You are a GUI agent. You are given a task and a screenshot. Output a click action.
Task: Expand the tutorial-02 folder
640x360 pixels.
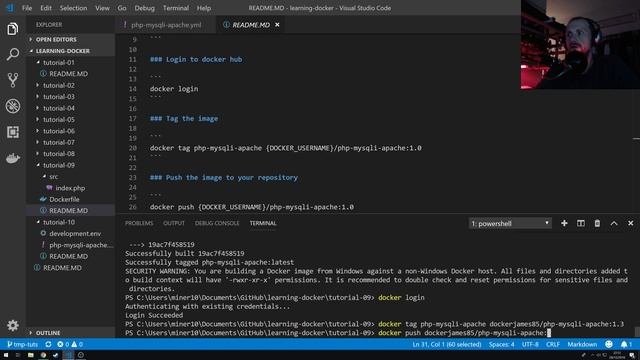pos(59,85)
